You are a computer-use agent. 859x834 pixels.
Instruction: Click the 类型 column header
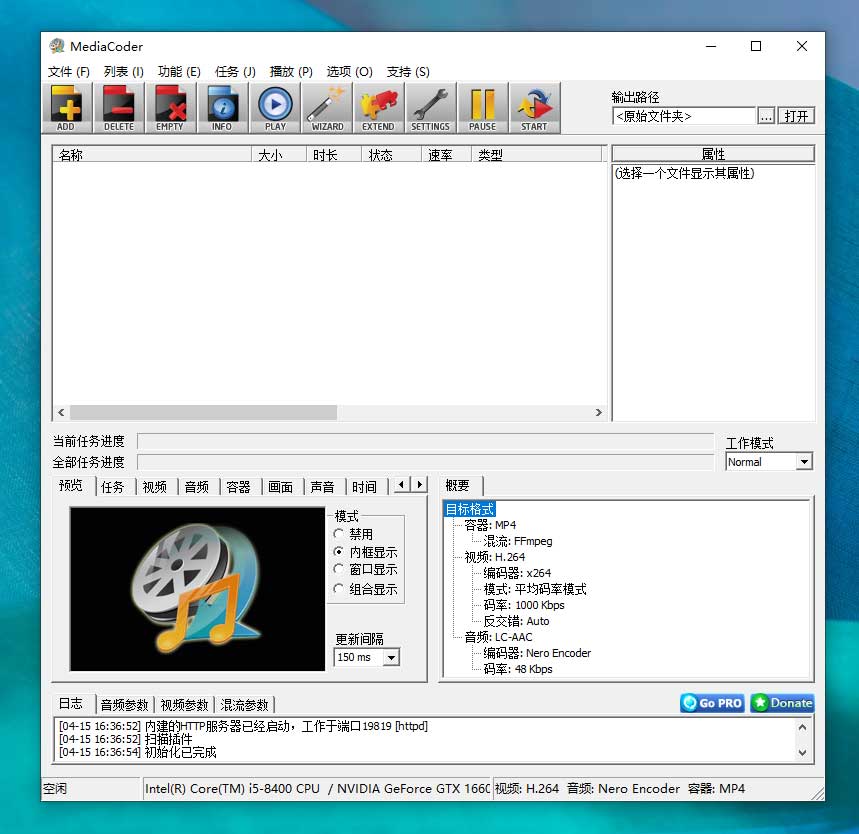click(x=536, y=155)
